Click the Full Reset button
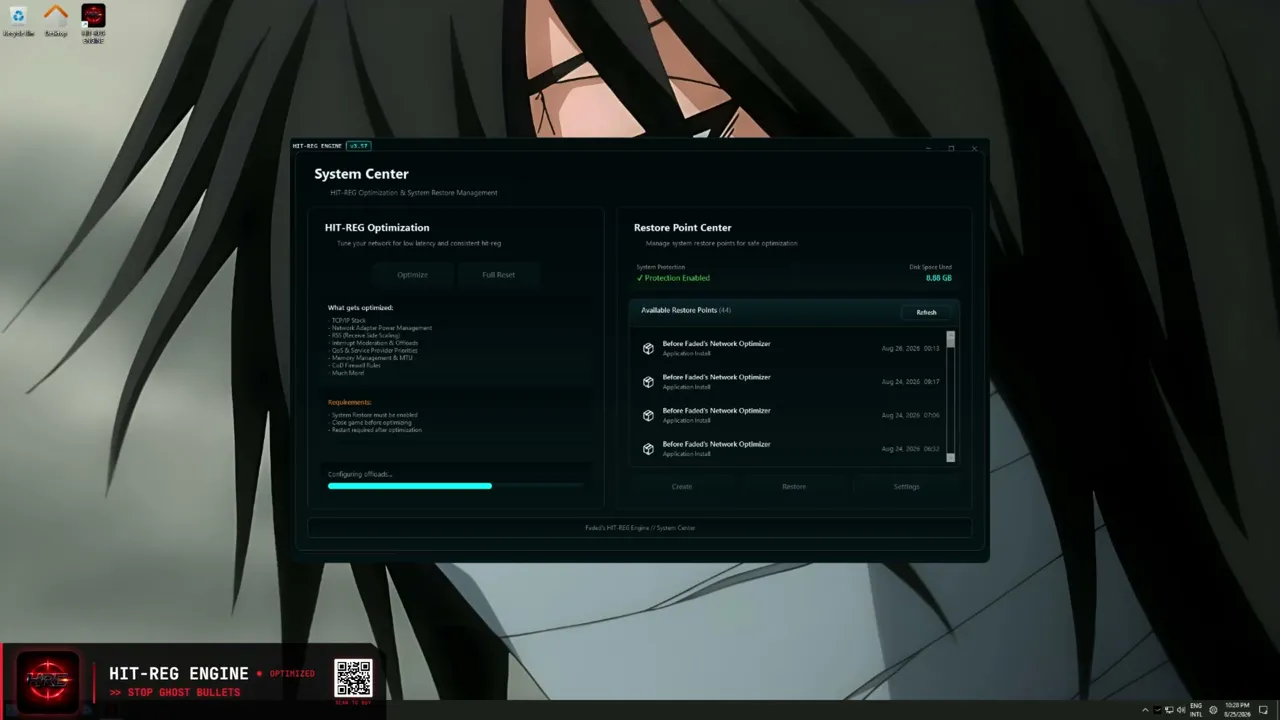The image size is (1280, 720). (x=498, y=275)
